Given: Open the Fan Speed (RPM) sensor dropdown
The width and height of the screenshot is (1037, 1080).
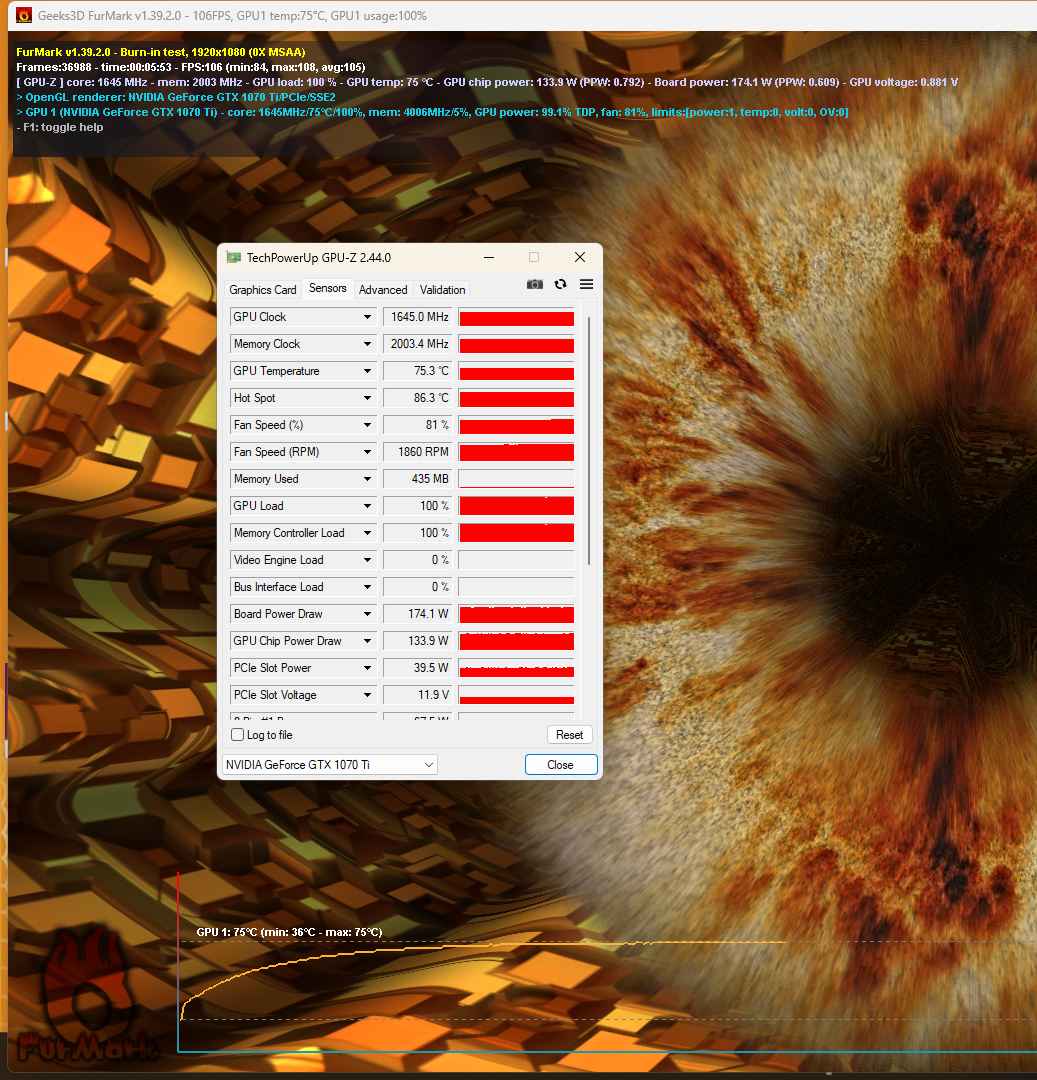Looking at the screenshot, I should click(367, 452).
